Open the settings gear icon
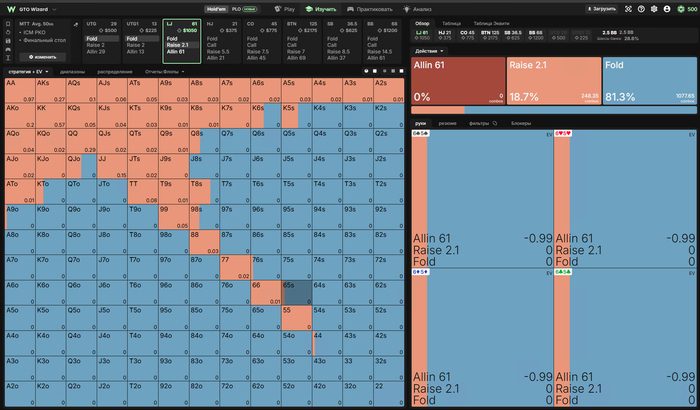700x410 pixels. click(x=654, y=9)
